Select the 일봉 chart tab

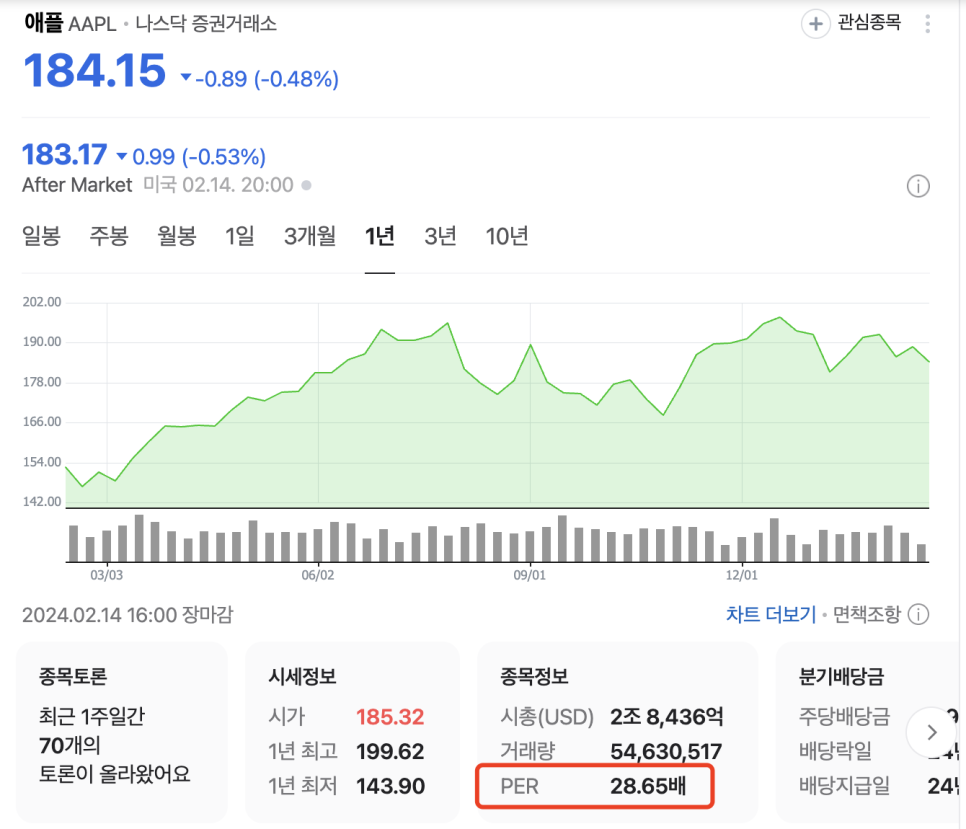pyautogui.click(x=41, y=236)
